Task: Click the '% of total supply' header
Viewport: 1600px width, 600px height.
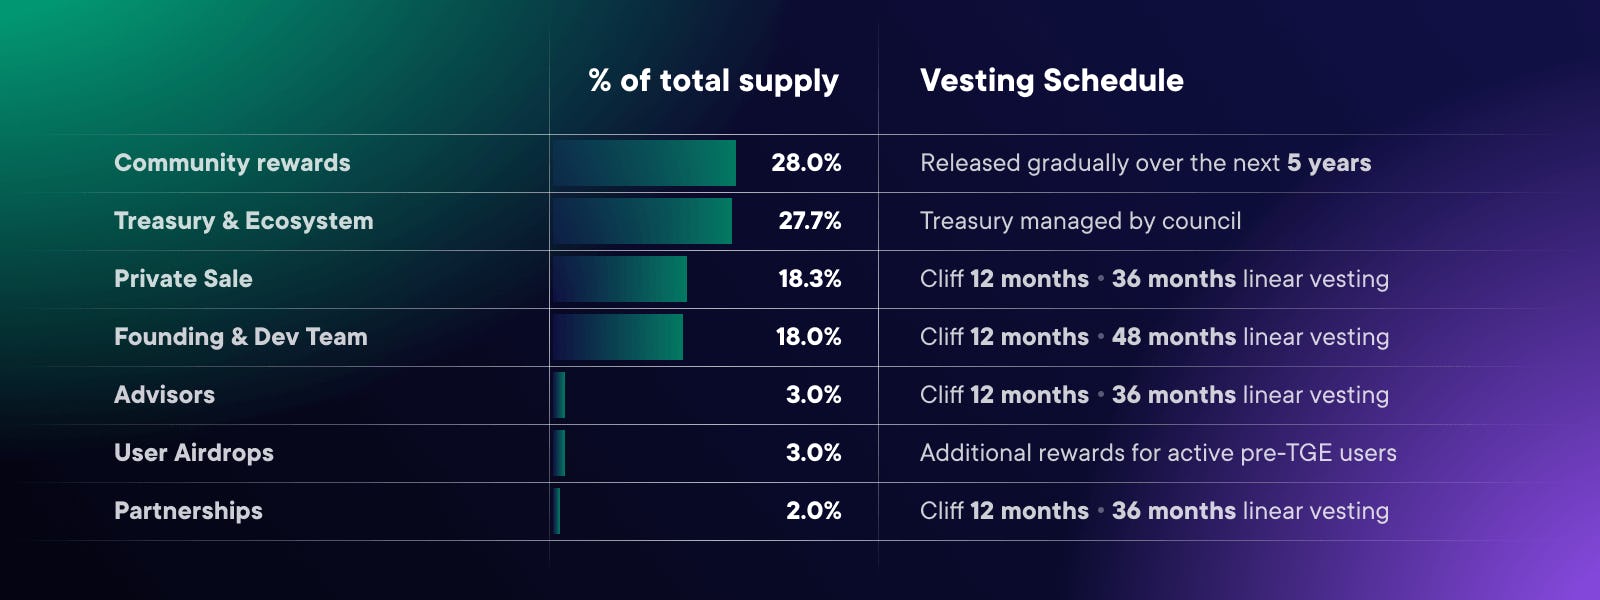Action: coord(713,81)
